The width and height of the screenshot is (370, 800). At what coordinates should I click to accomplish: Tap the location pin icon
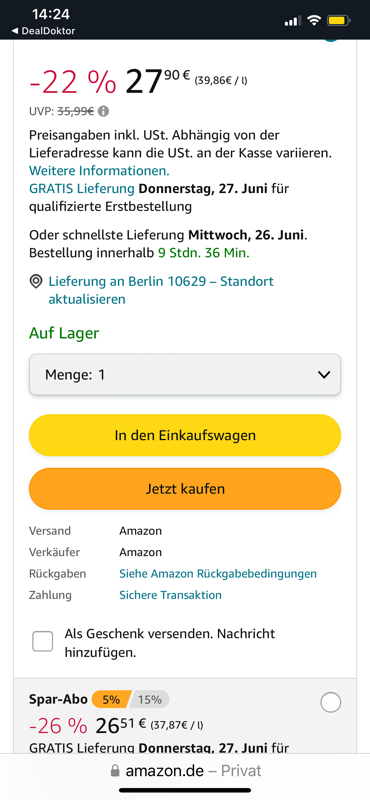[36, 281]
